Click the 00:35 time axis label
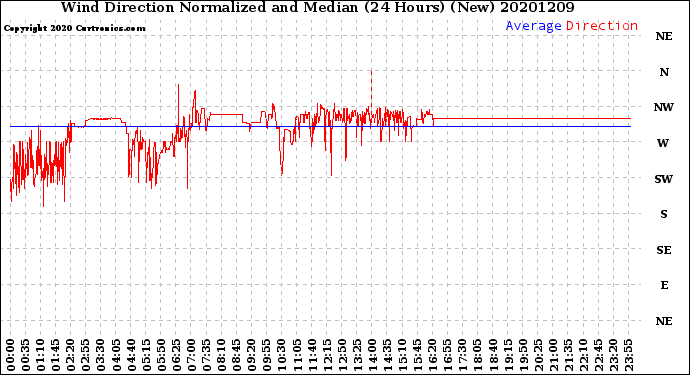The width and height of the screenshot is (690, 375). click(x=26, y=355)
